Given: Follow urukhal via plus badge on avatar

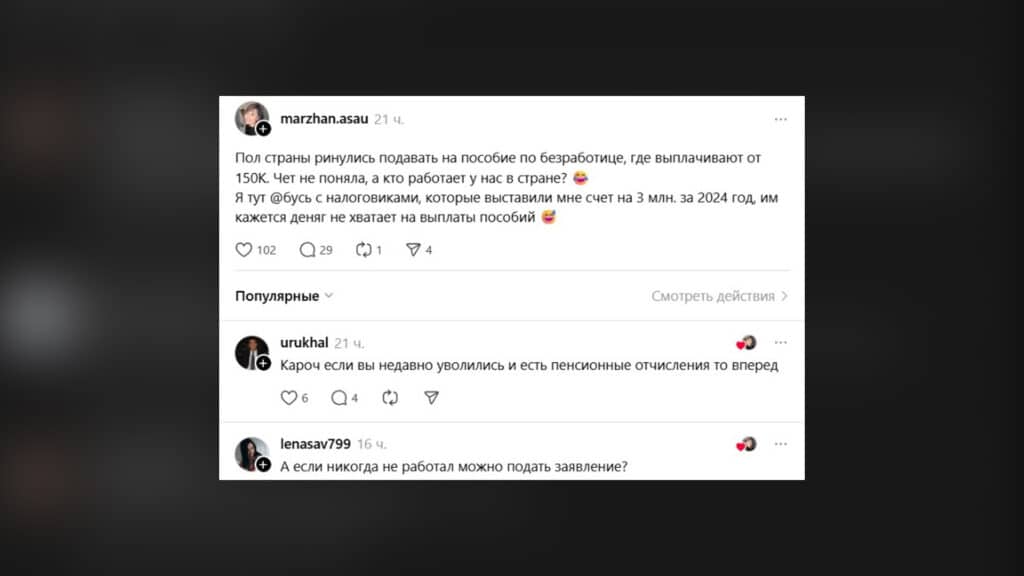Looking at the screenshot, I should pyautogui.click(x=263, y=363).
